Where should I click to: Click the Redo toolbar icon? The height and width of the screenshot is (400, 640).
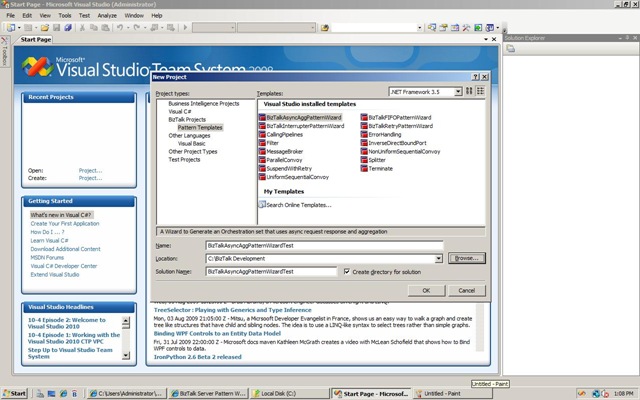coord(136,27)
